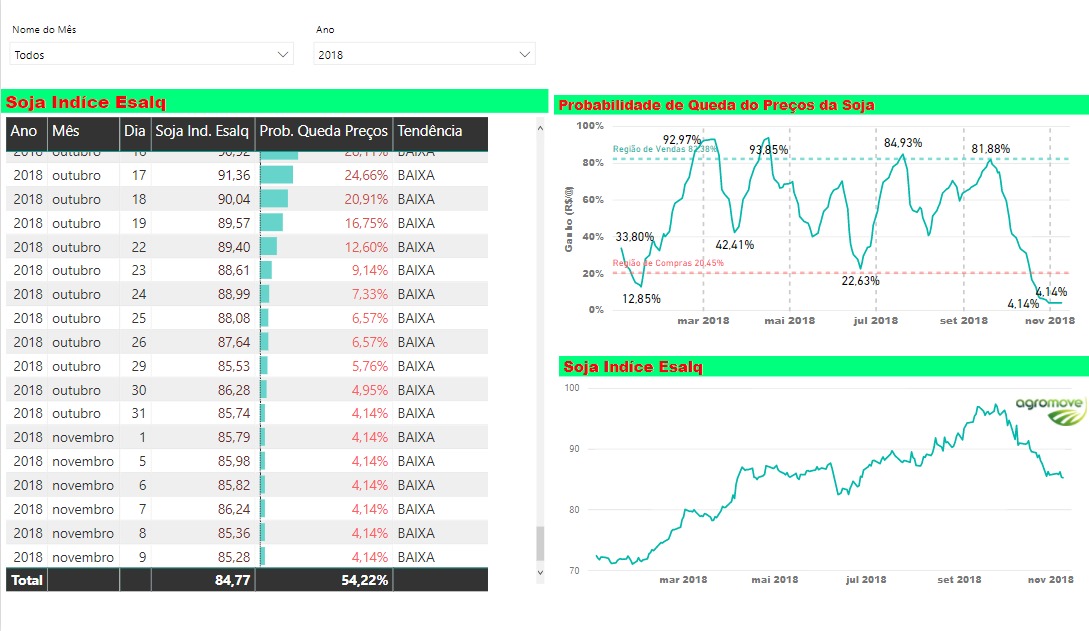Open the Nome do Mês dropdown chevron
The height and width of the screenshot is (631, 1089).
click(282, 55)
